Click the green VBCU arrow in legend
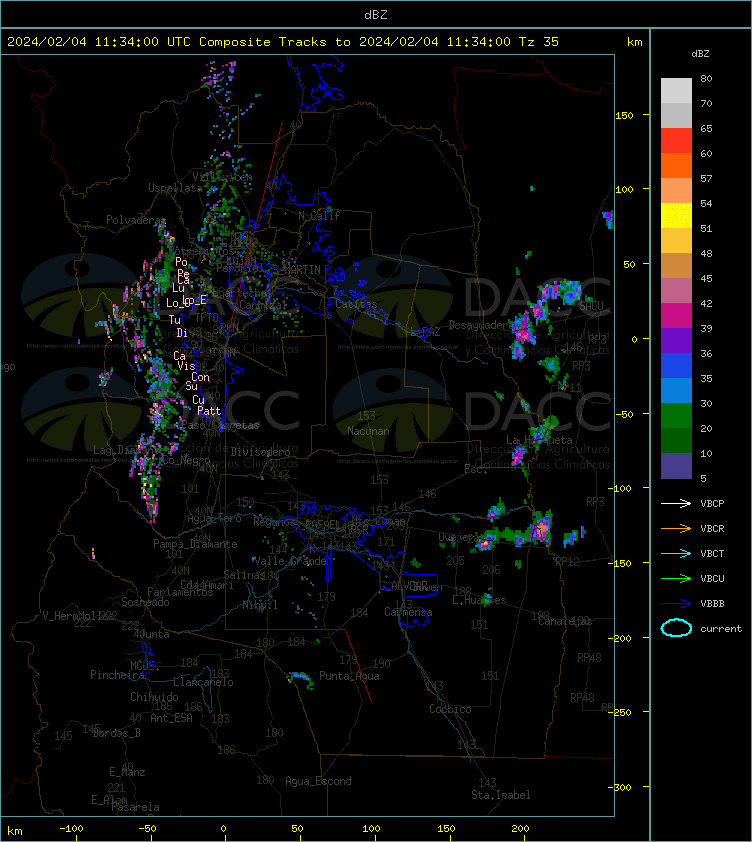Viewport: 752px width, 842px height. click(676, 578)
